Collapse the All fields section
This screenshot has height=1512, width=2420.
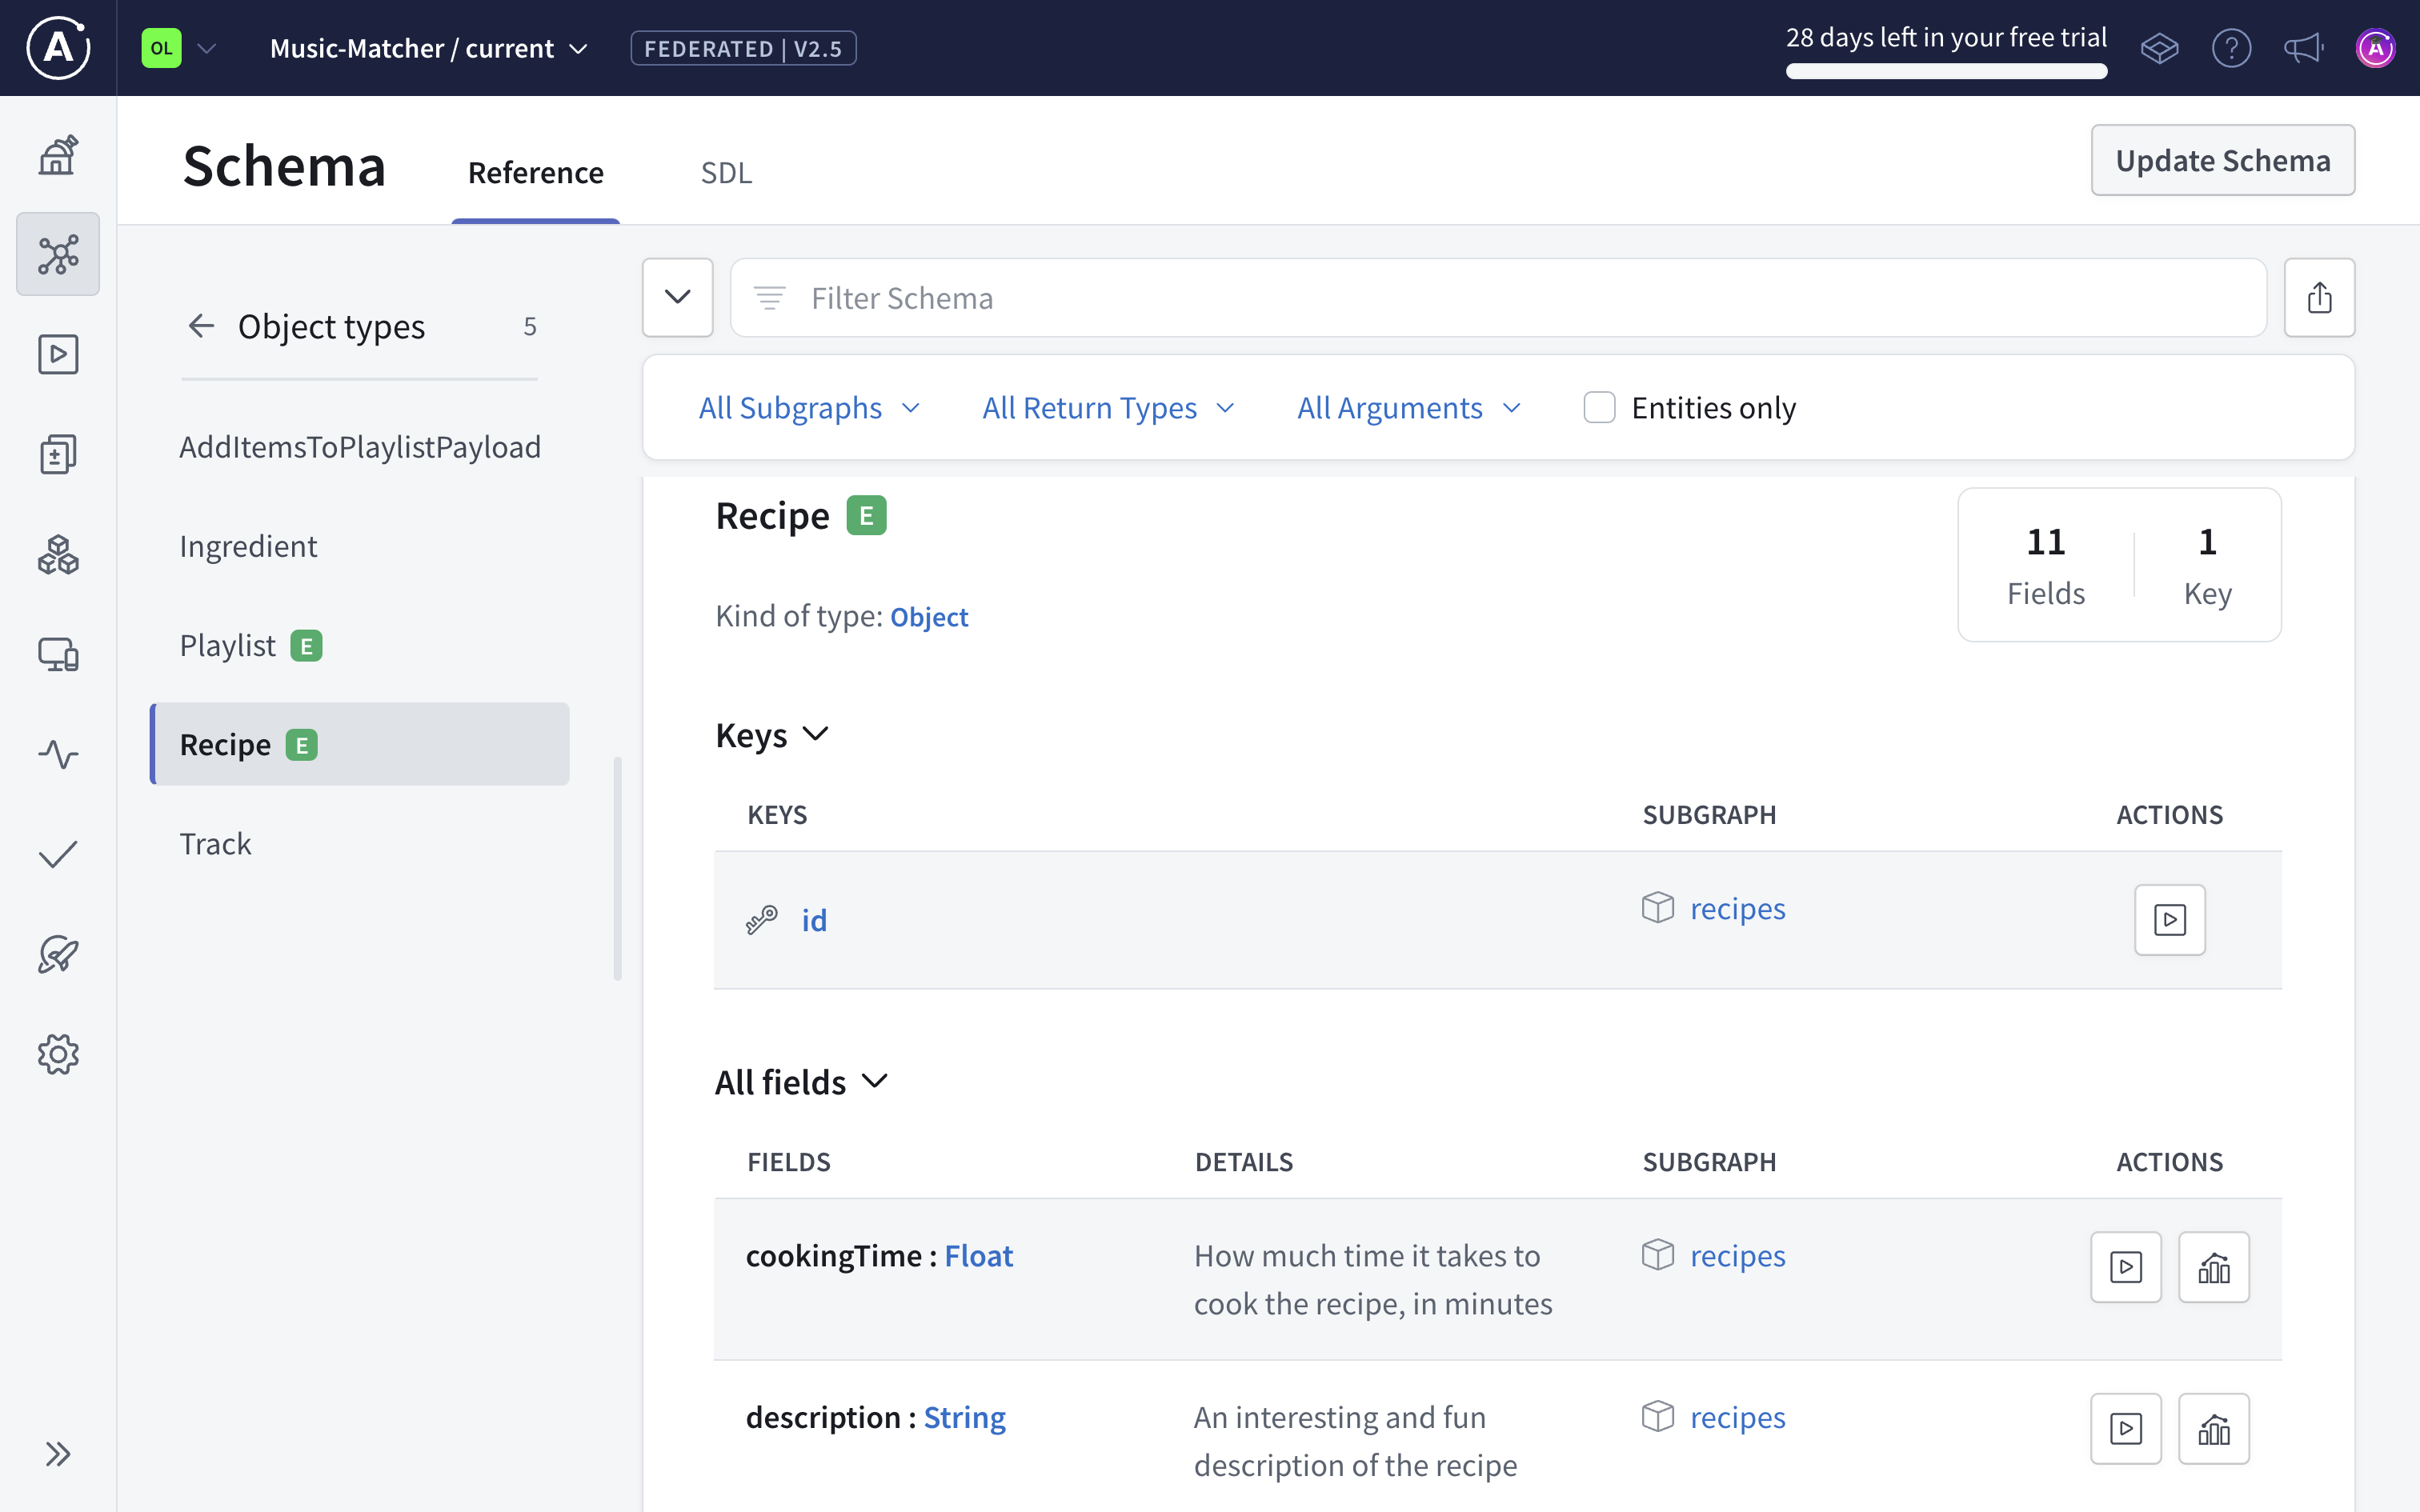[x=875, y=1081]
